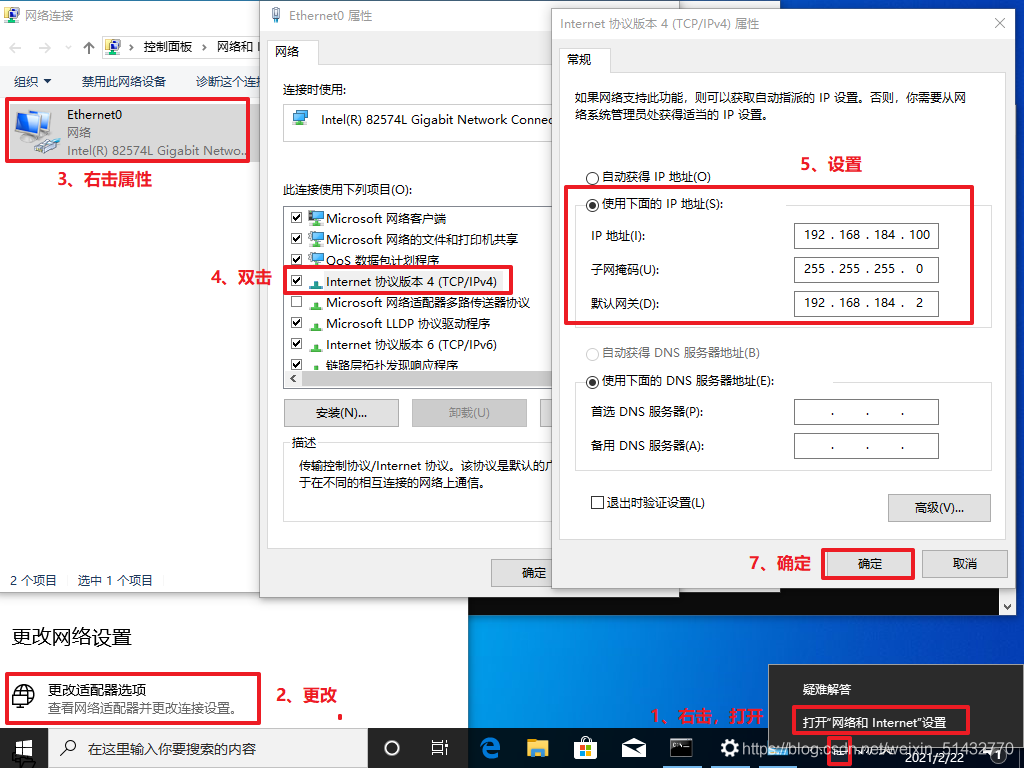The image size is (1024, 768).
Task: Click the 网络和 breadcrumb segment
Action: click(234, 47)
